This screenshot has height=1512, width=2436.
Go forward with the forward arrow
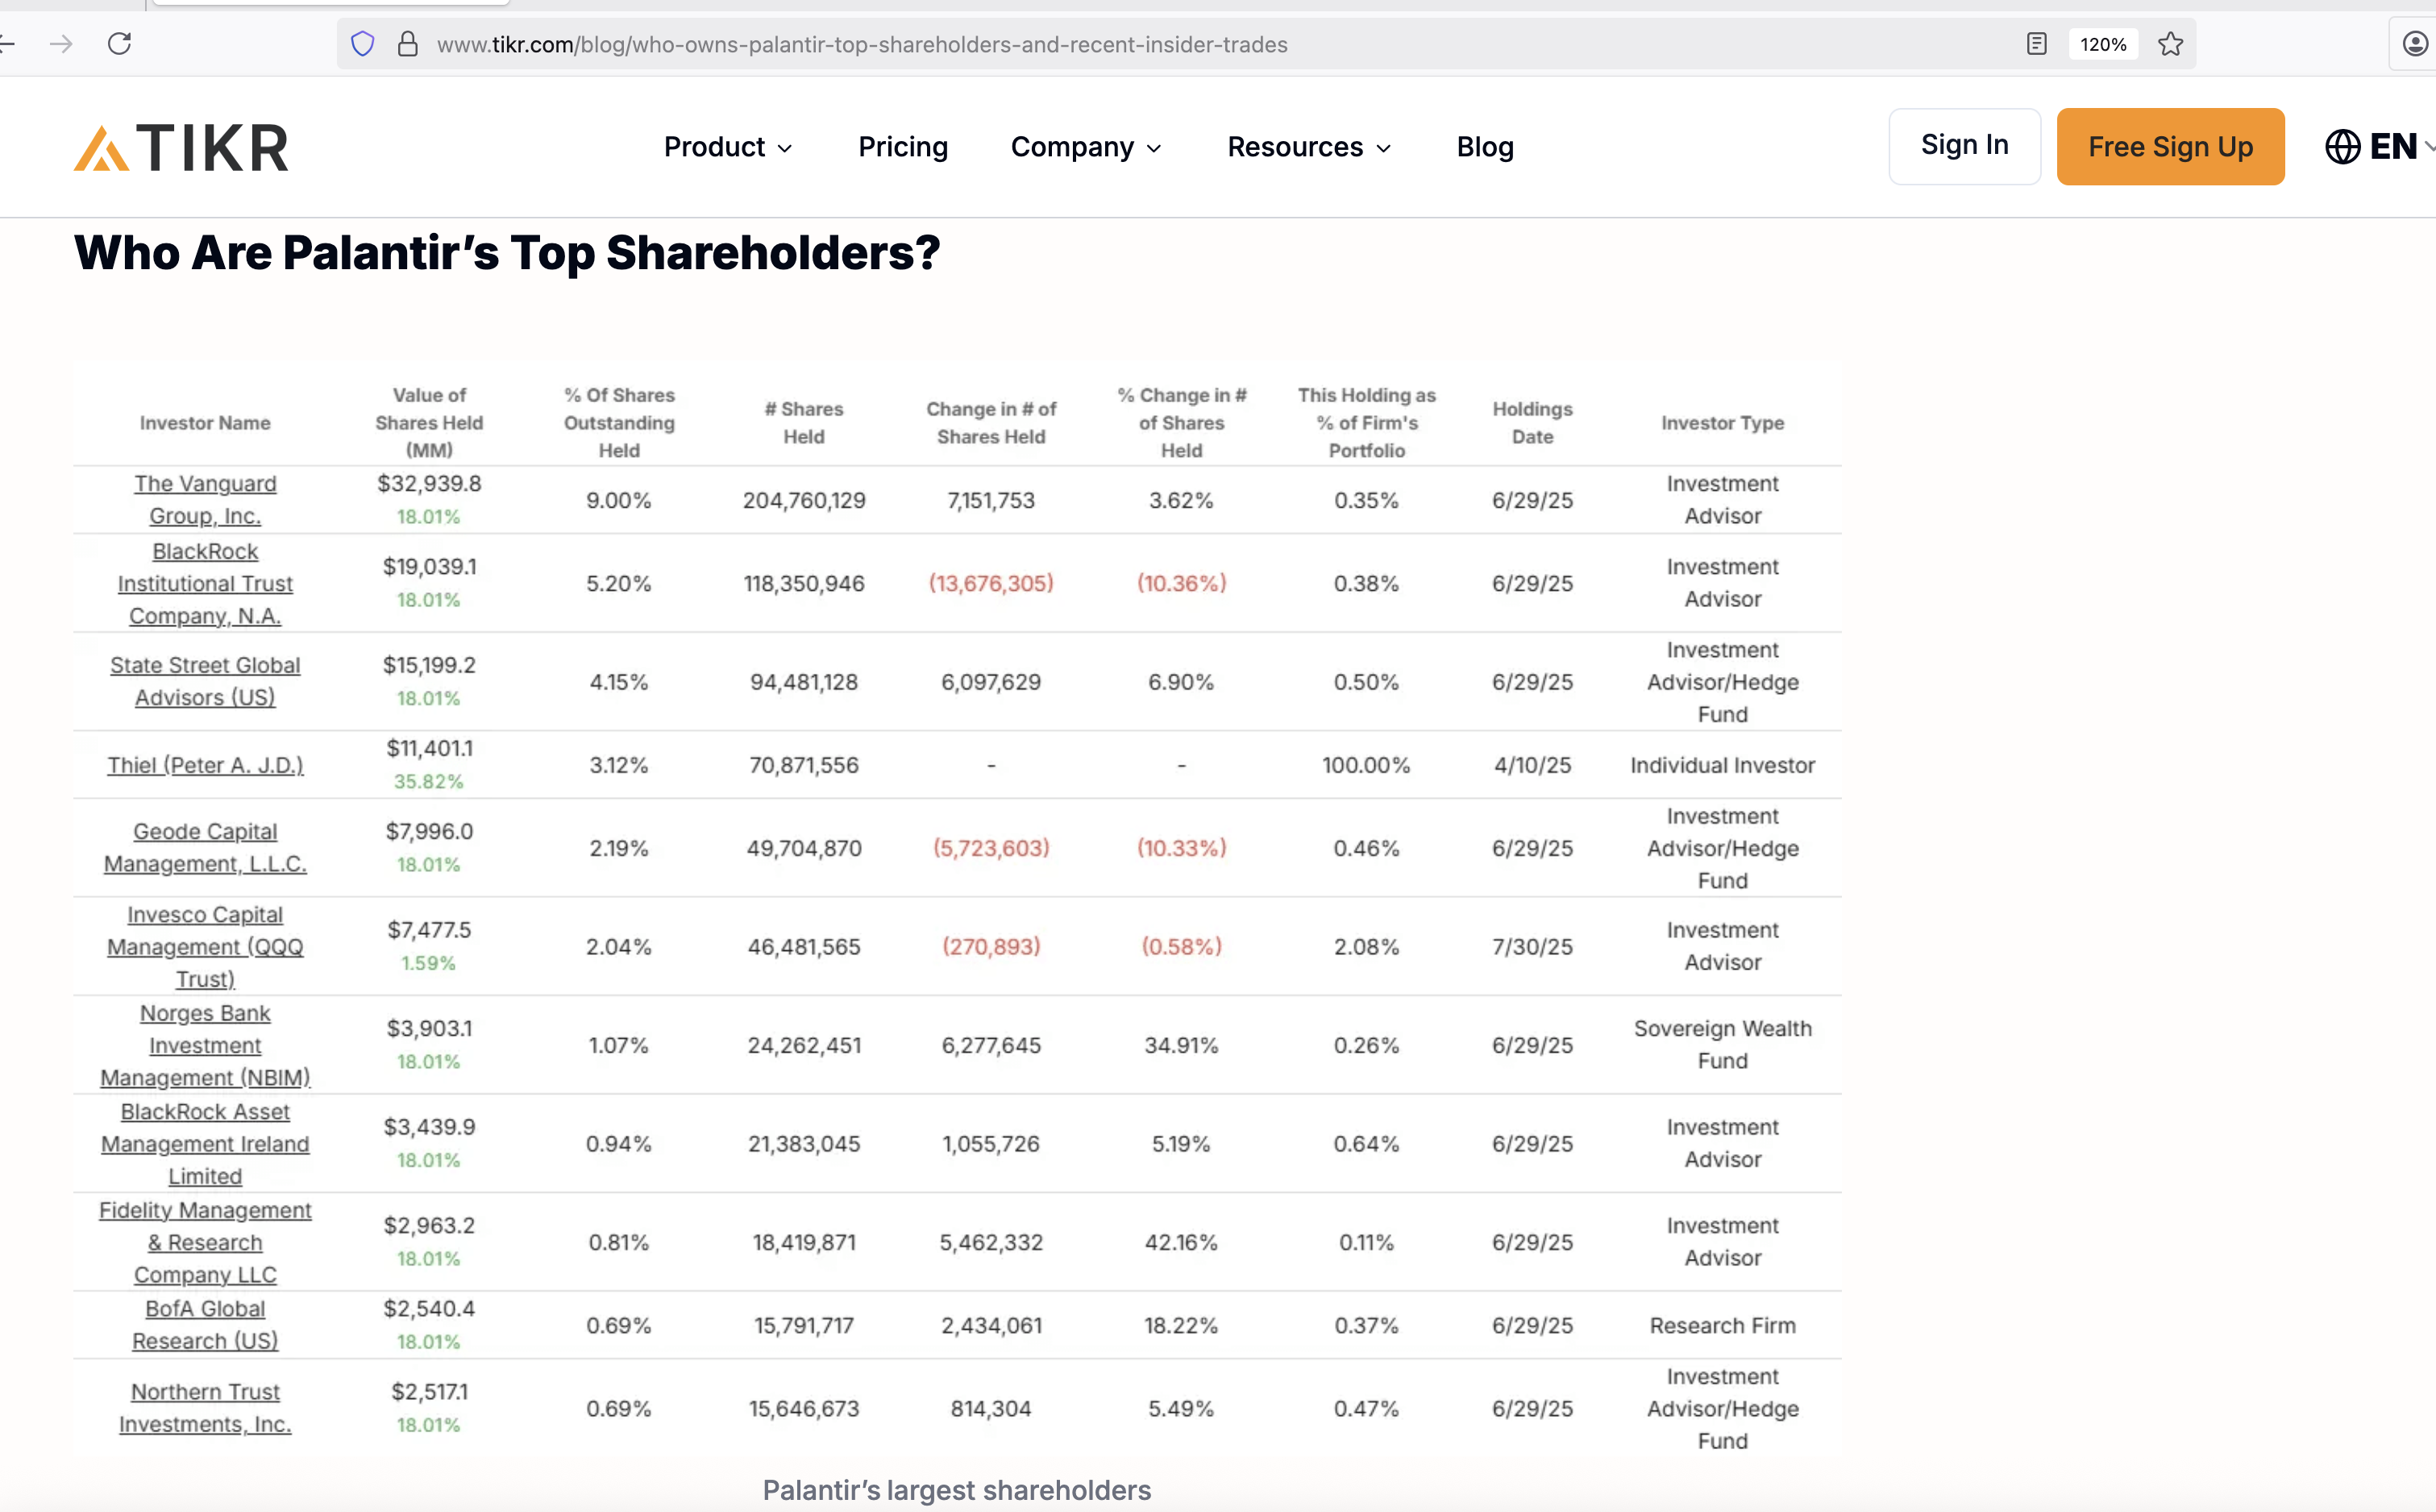[x=62, y=44]
